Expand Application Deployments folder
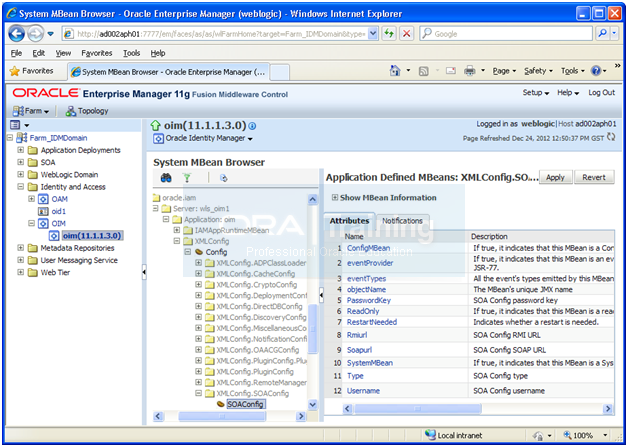The height and width of the screenshot is (447, 628). (20, 150)
